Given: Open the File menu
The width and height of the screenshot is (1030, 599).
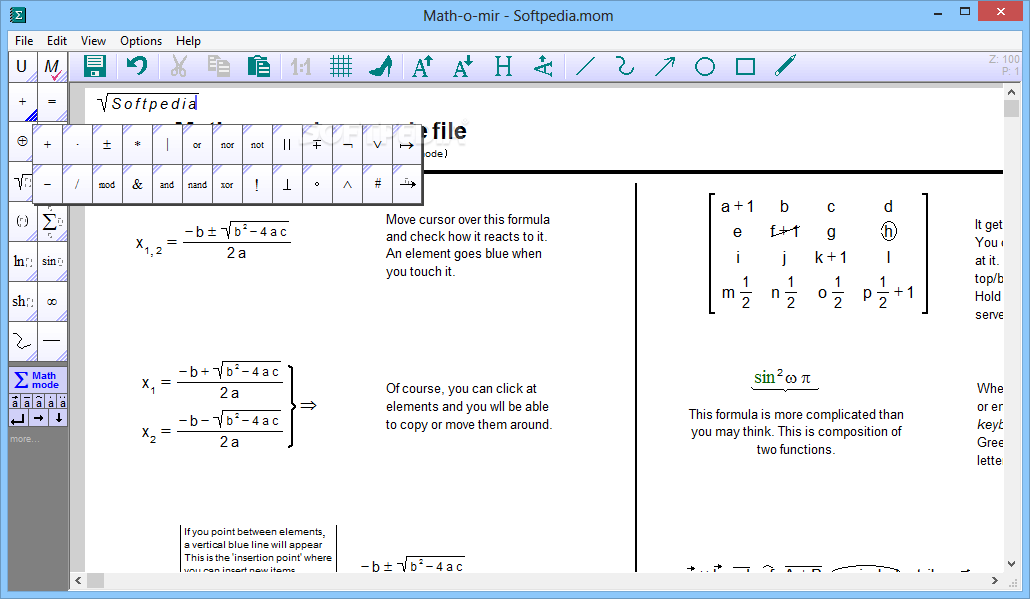Looking at the screenshot, I should (x=24, y=41).
